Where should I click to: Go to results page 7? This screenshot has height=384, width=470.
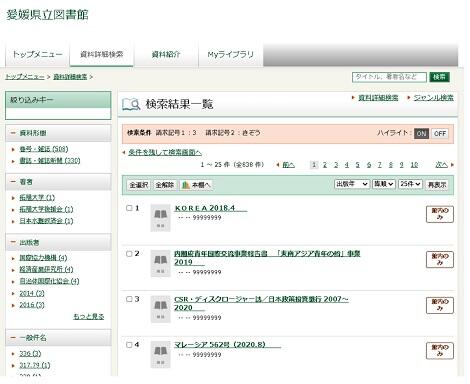[x=379, y=165]
